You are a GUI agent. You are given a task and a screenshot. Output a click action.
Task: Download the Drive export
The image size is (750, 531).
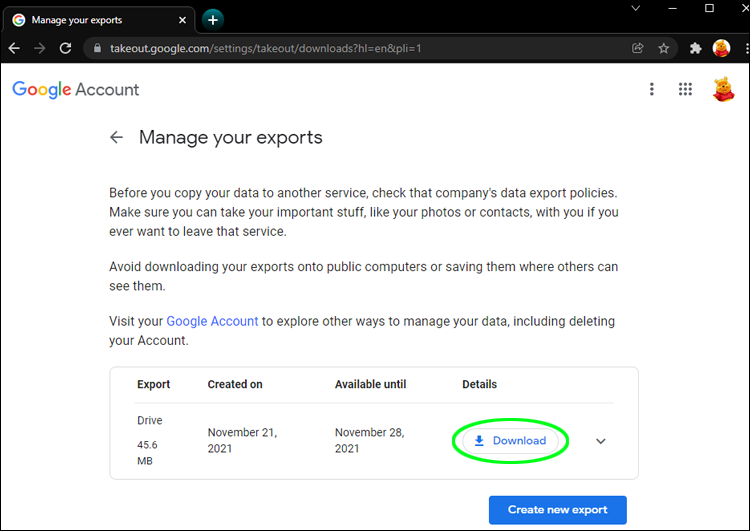[x=510, y=441]
